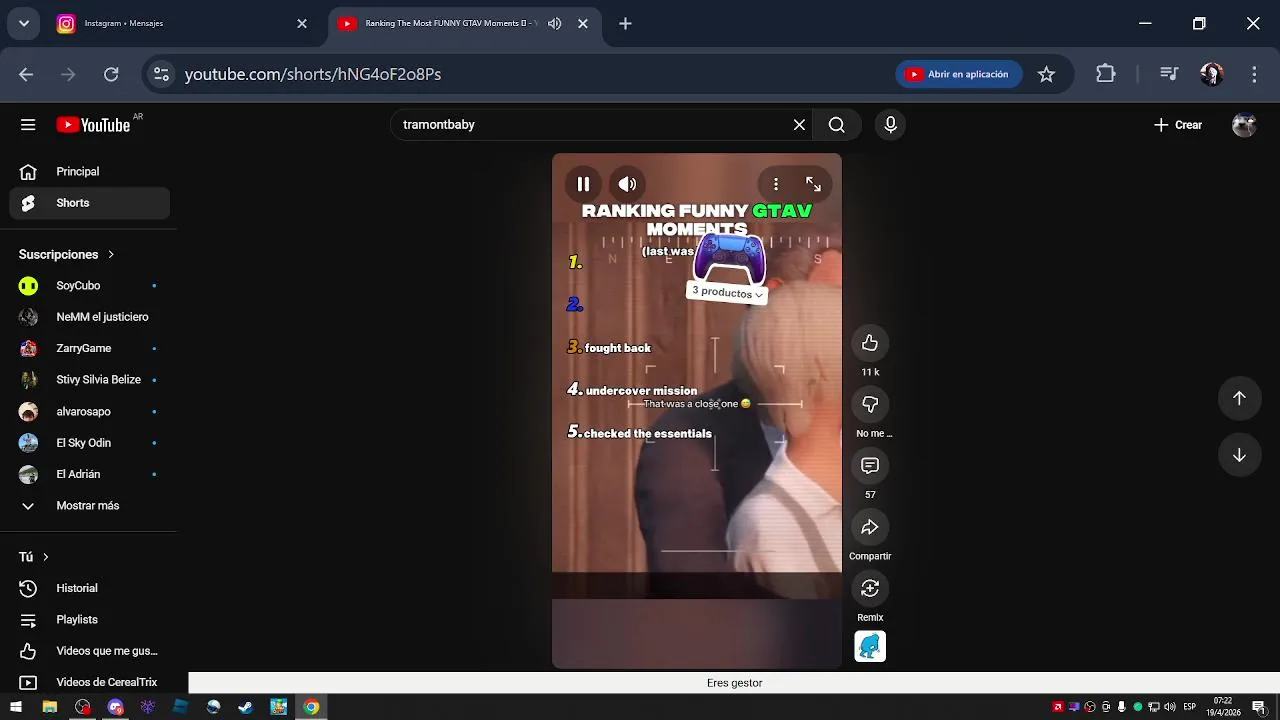This screenshot has width=1280, height=720.
Task: Mute the Short's audio
Action: click(x=627, y=184)
